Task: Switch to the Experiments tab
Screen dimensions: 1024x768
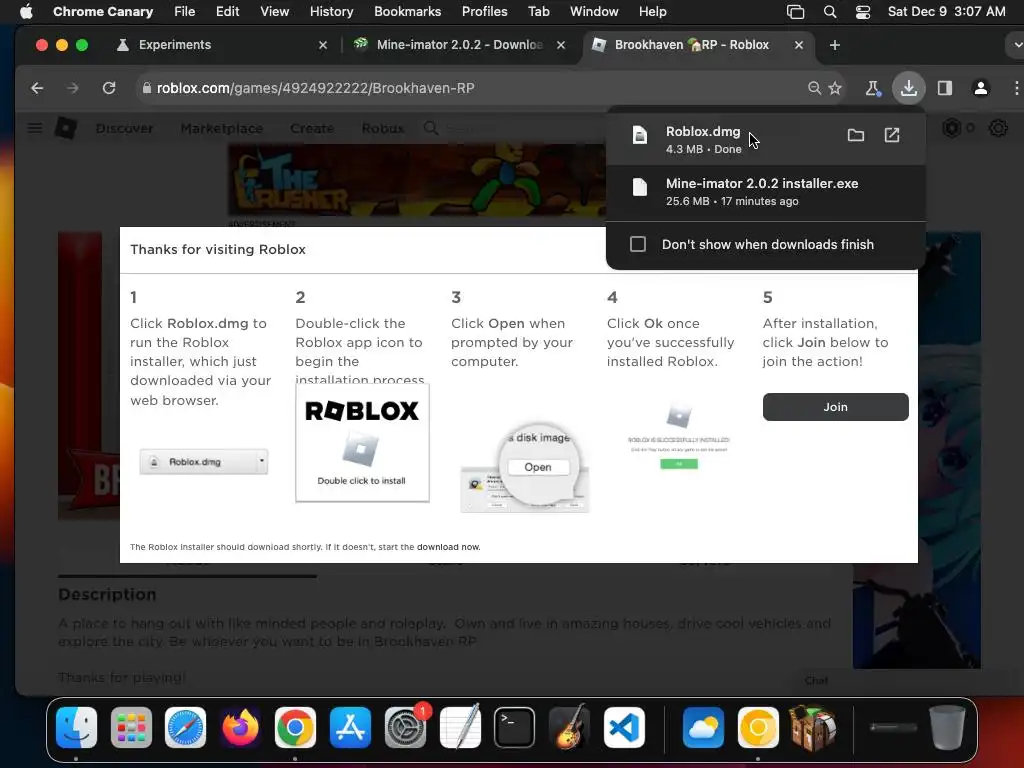Action: point(222,45)
